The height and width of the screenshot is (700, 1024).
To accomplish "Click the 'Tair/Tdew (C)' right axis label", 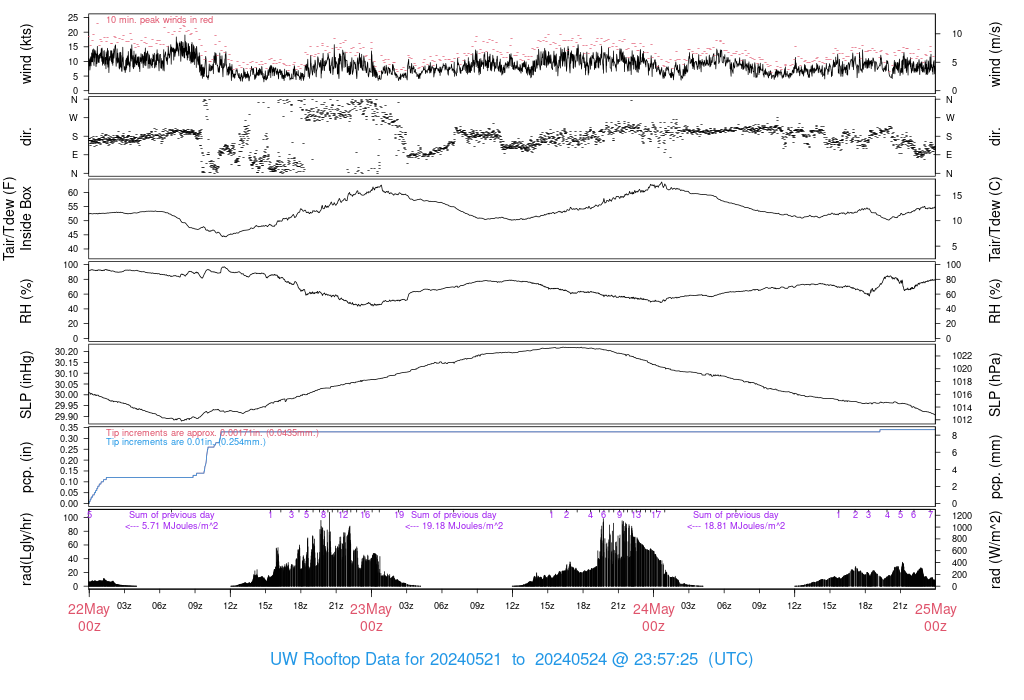I will 995,219.
